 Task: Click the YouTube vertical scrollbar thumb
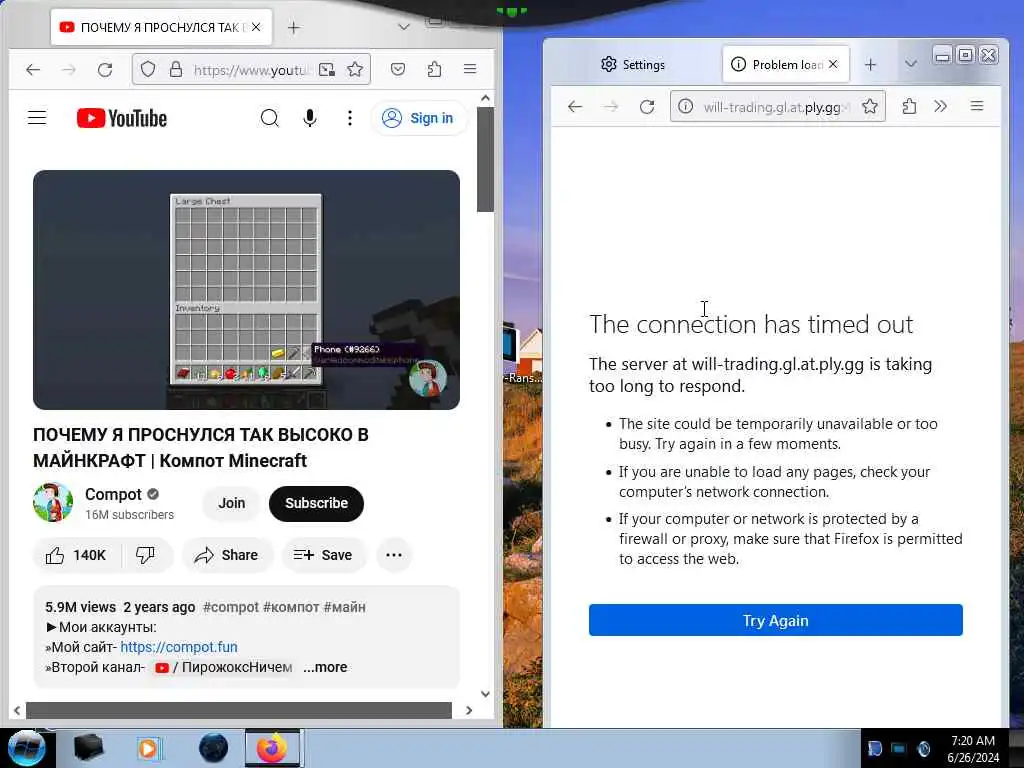[485, 159]
